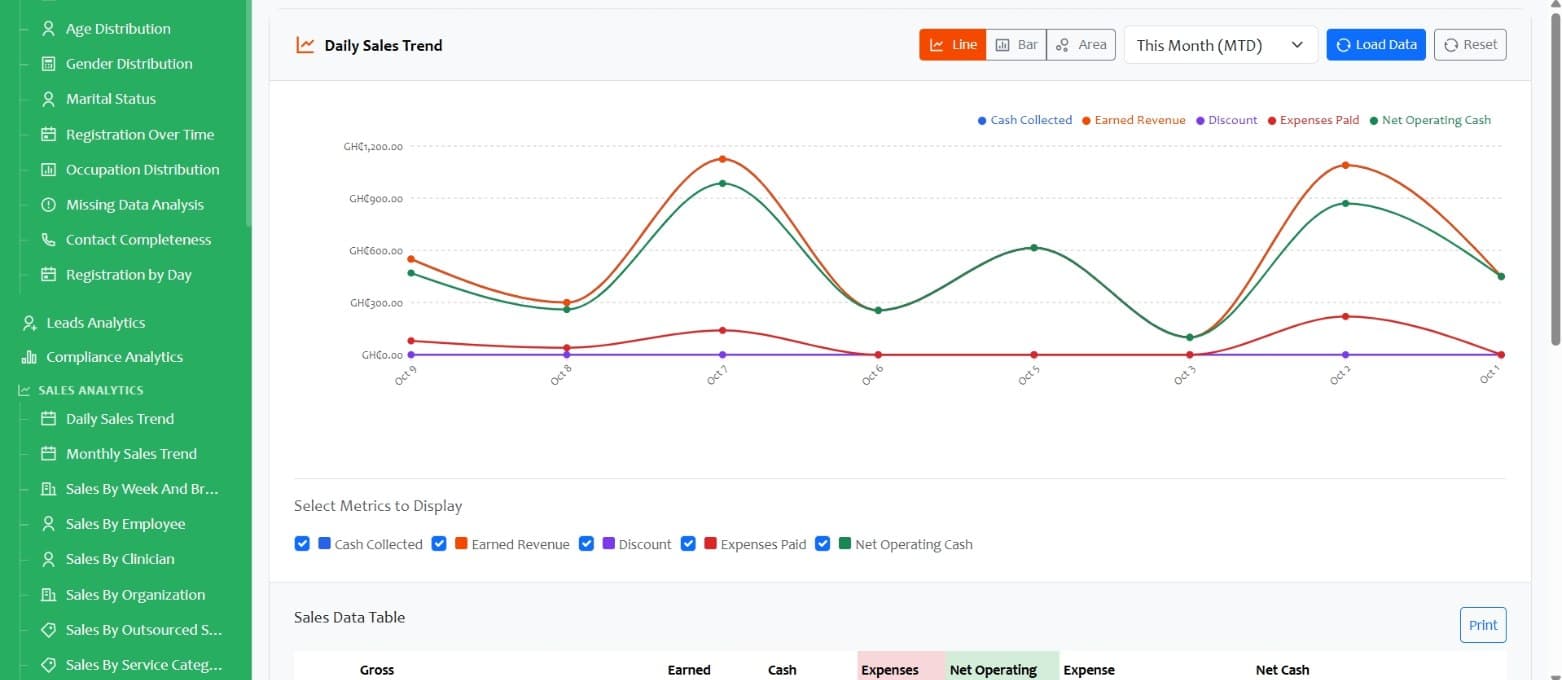Click the Sales By Employee person icon
The image size is (1562, 680).
48,524
